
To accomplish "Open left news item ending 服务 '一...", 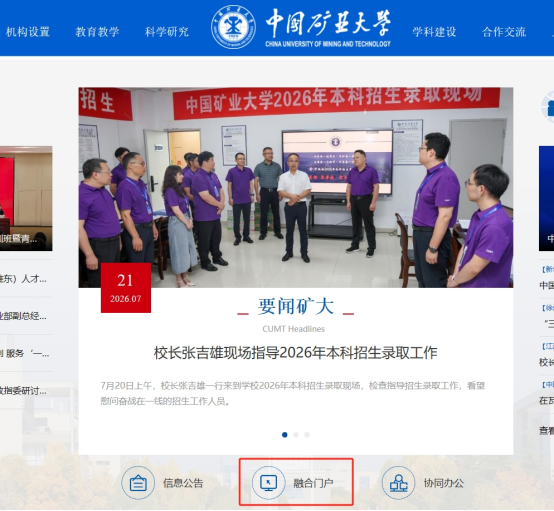I will 25,353.
